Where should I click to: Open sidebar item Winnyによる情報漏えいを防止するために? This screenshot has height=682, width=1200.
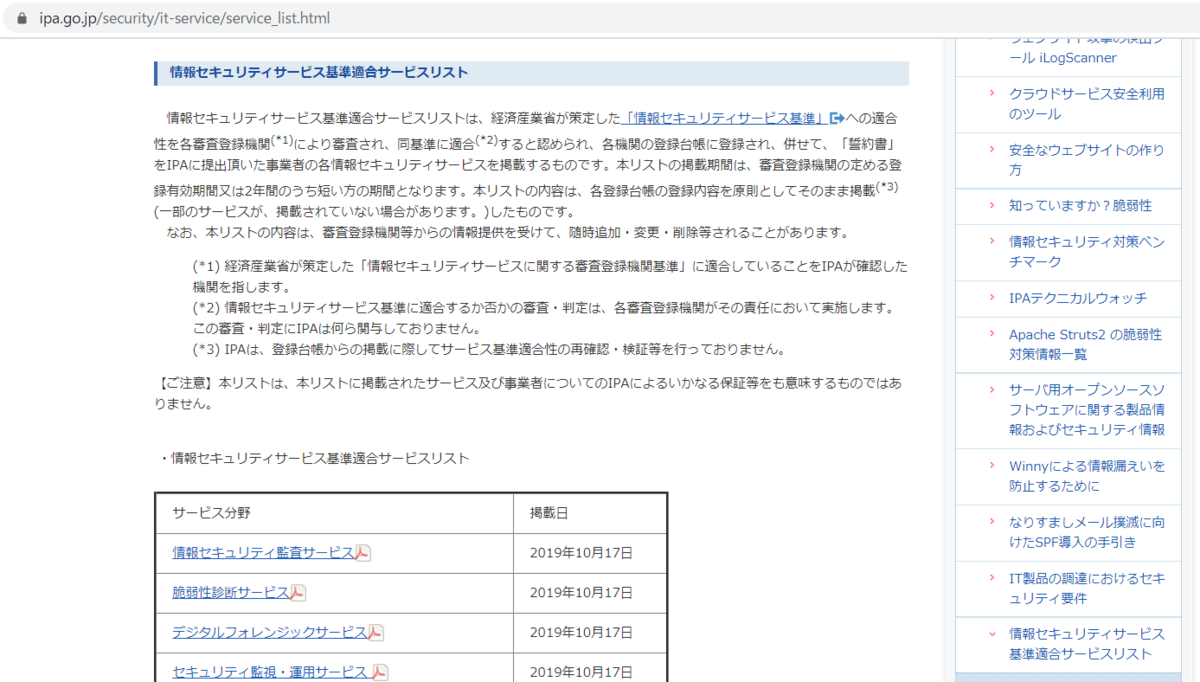coord(1086,476)
